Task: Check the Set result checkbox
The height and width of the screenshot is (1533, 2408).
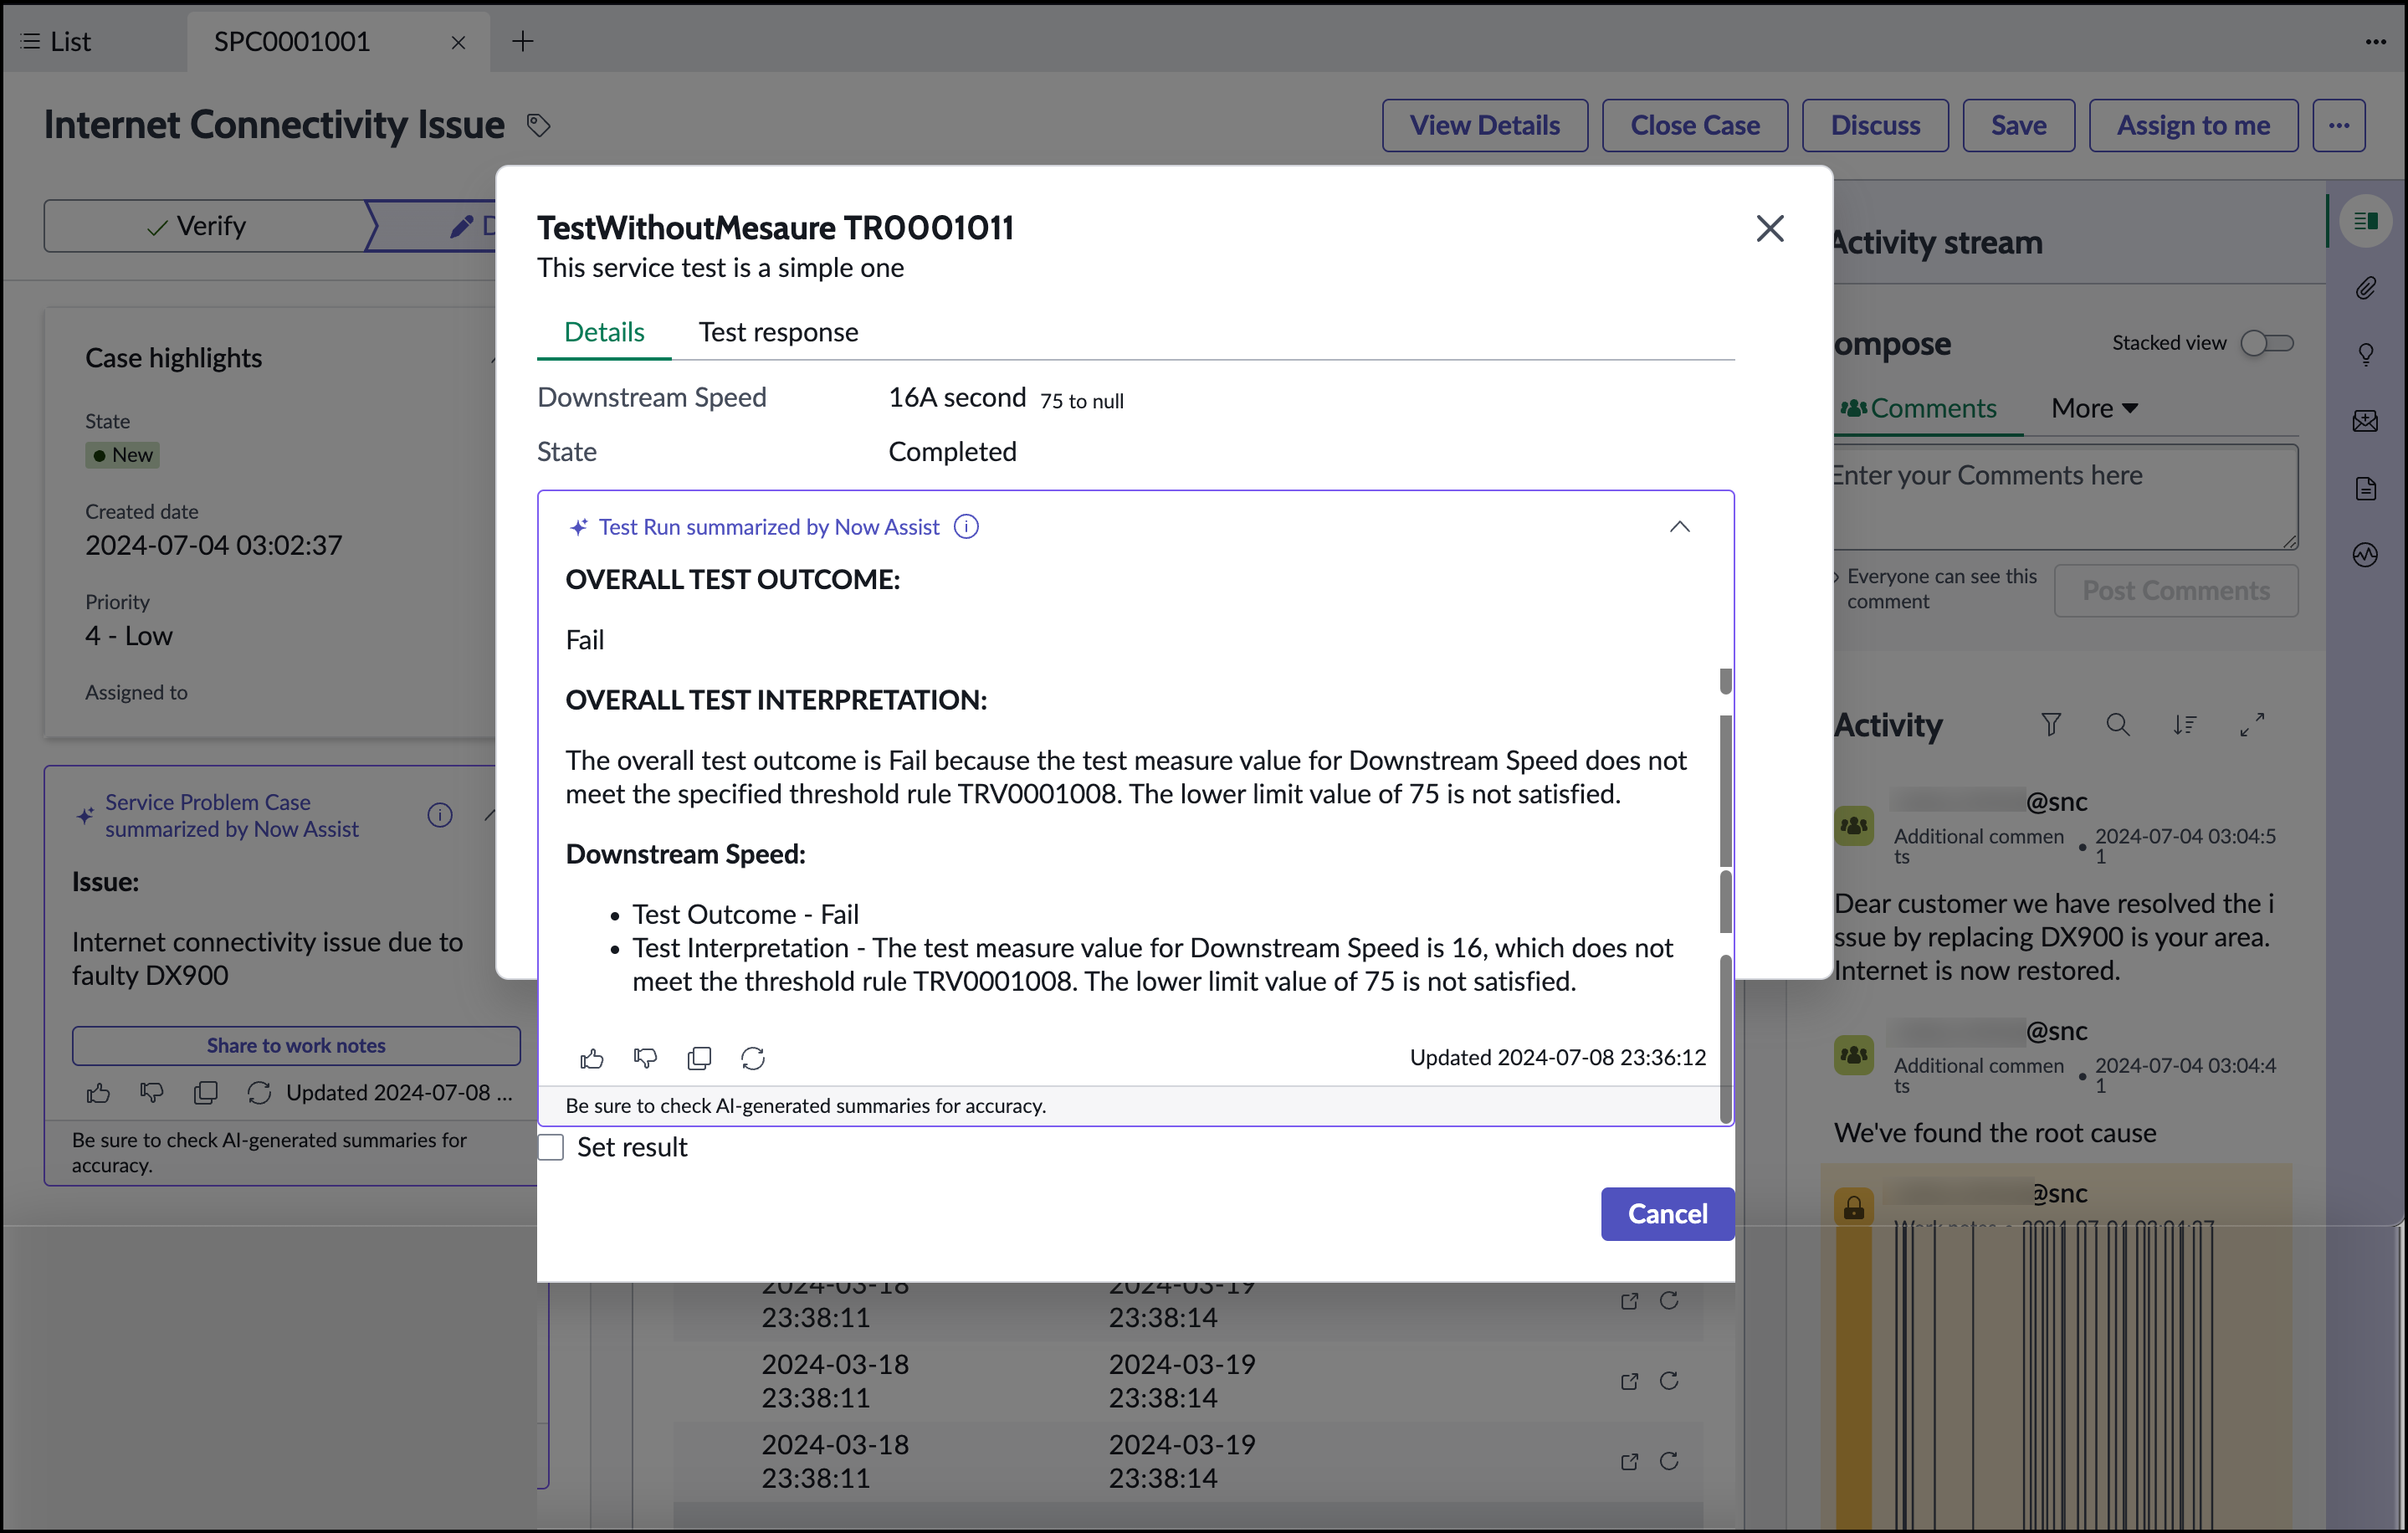Action: pos(551,1147)
